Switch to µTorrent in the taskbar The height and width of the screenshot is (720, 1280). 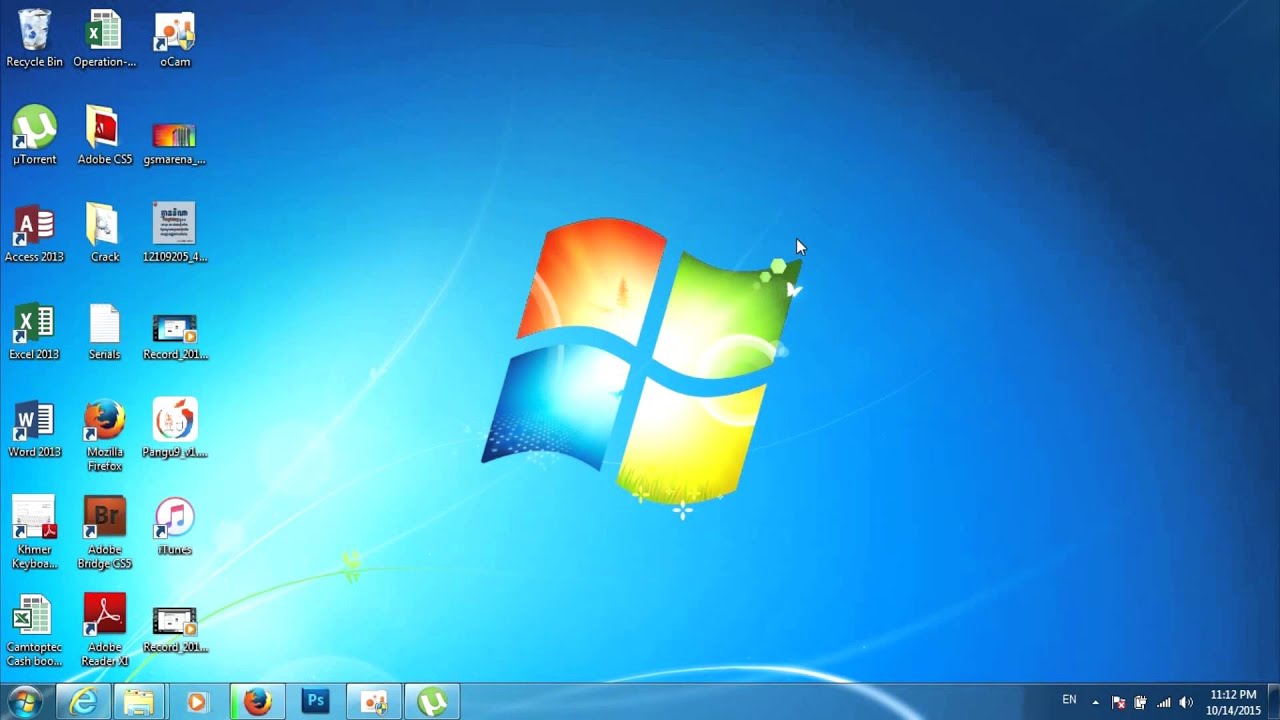tap(432, 702)
